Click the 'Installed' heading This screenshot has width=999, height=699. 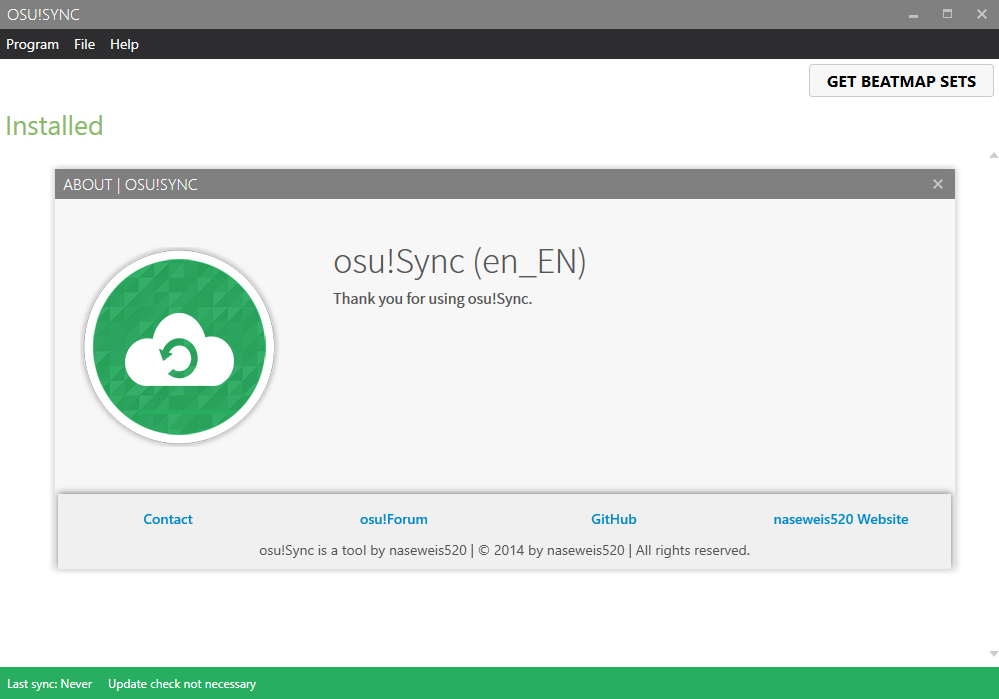54,126
